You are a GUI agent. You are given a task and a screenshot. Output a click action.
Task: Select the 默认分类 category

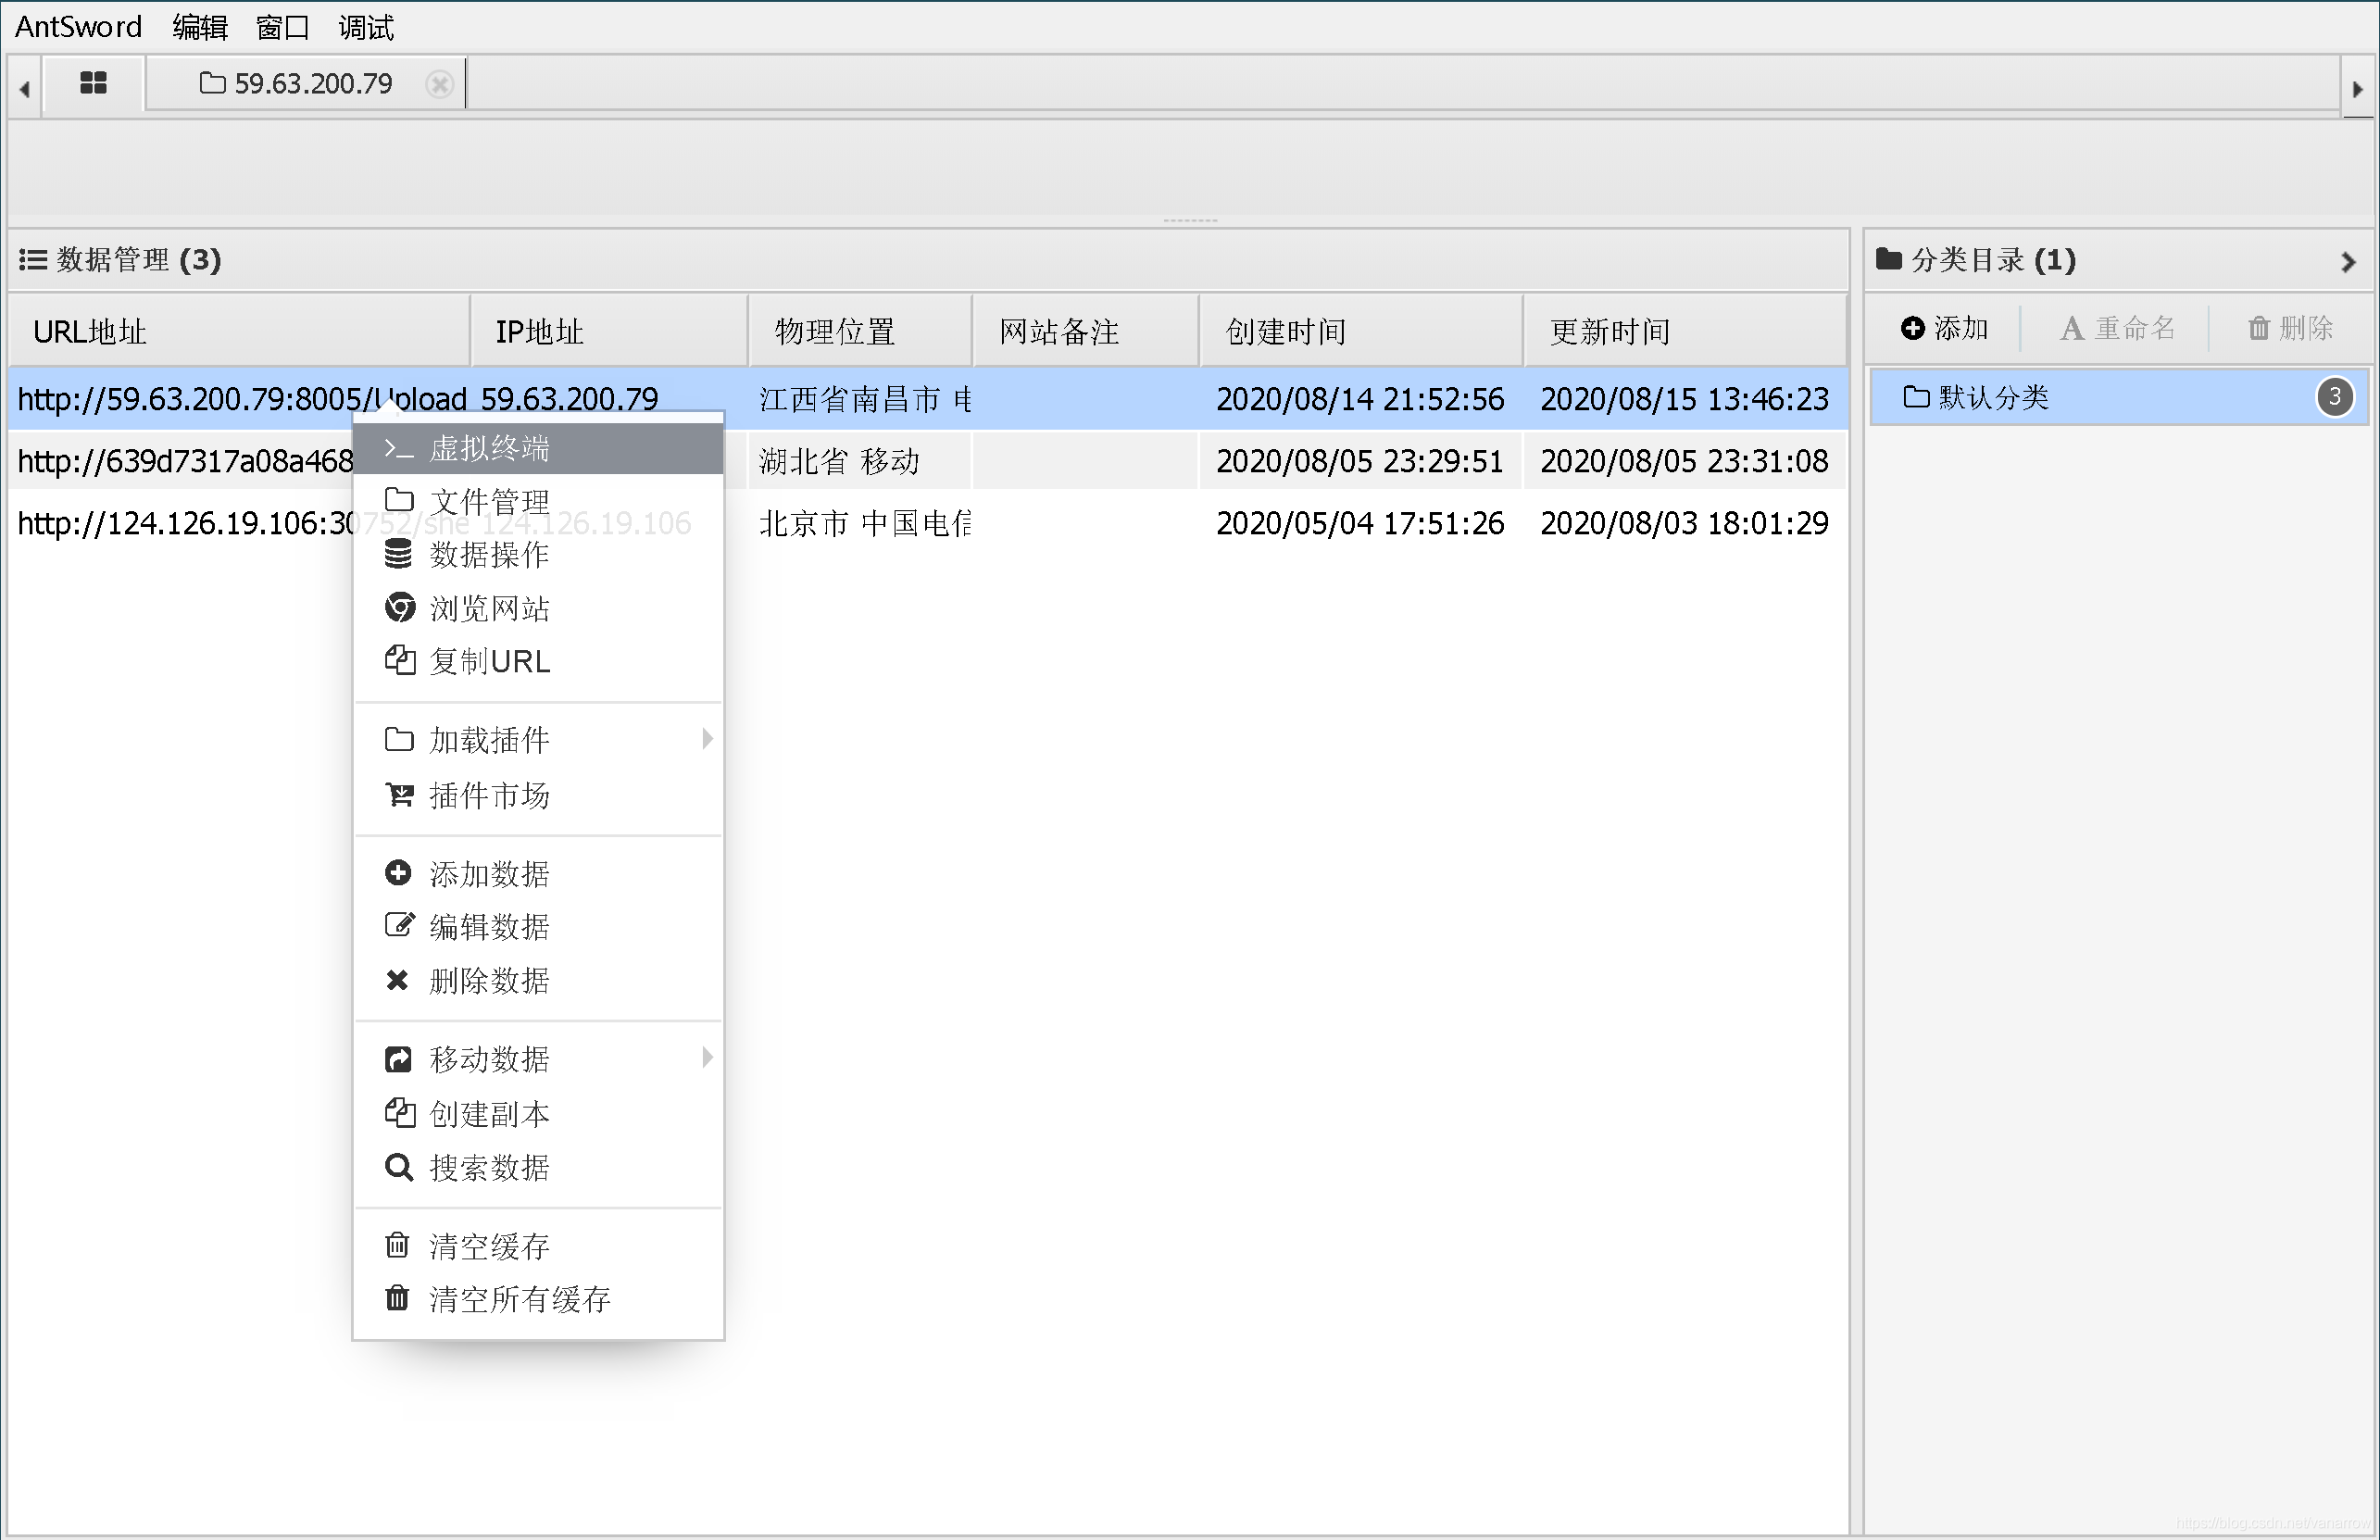click(x=2118, y=397)
